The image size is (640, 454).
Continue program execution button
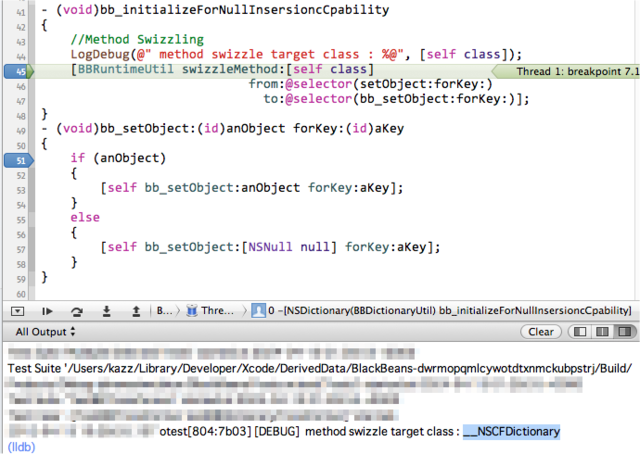pos(47,311)
